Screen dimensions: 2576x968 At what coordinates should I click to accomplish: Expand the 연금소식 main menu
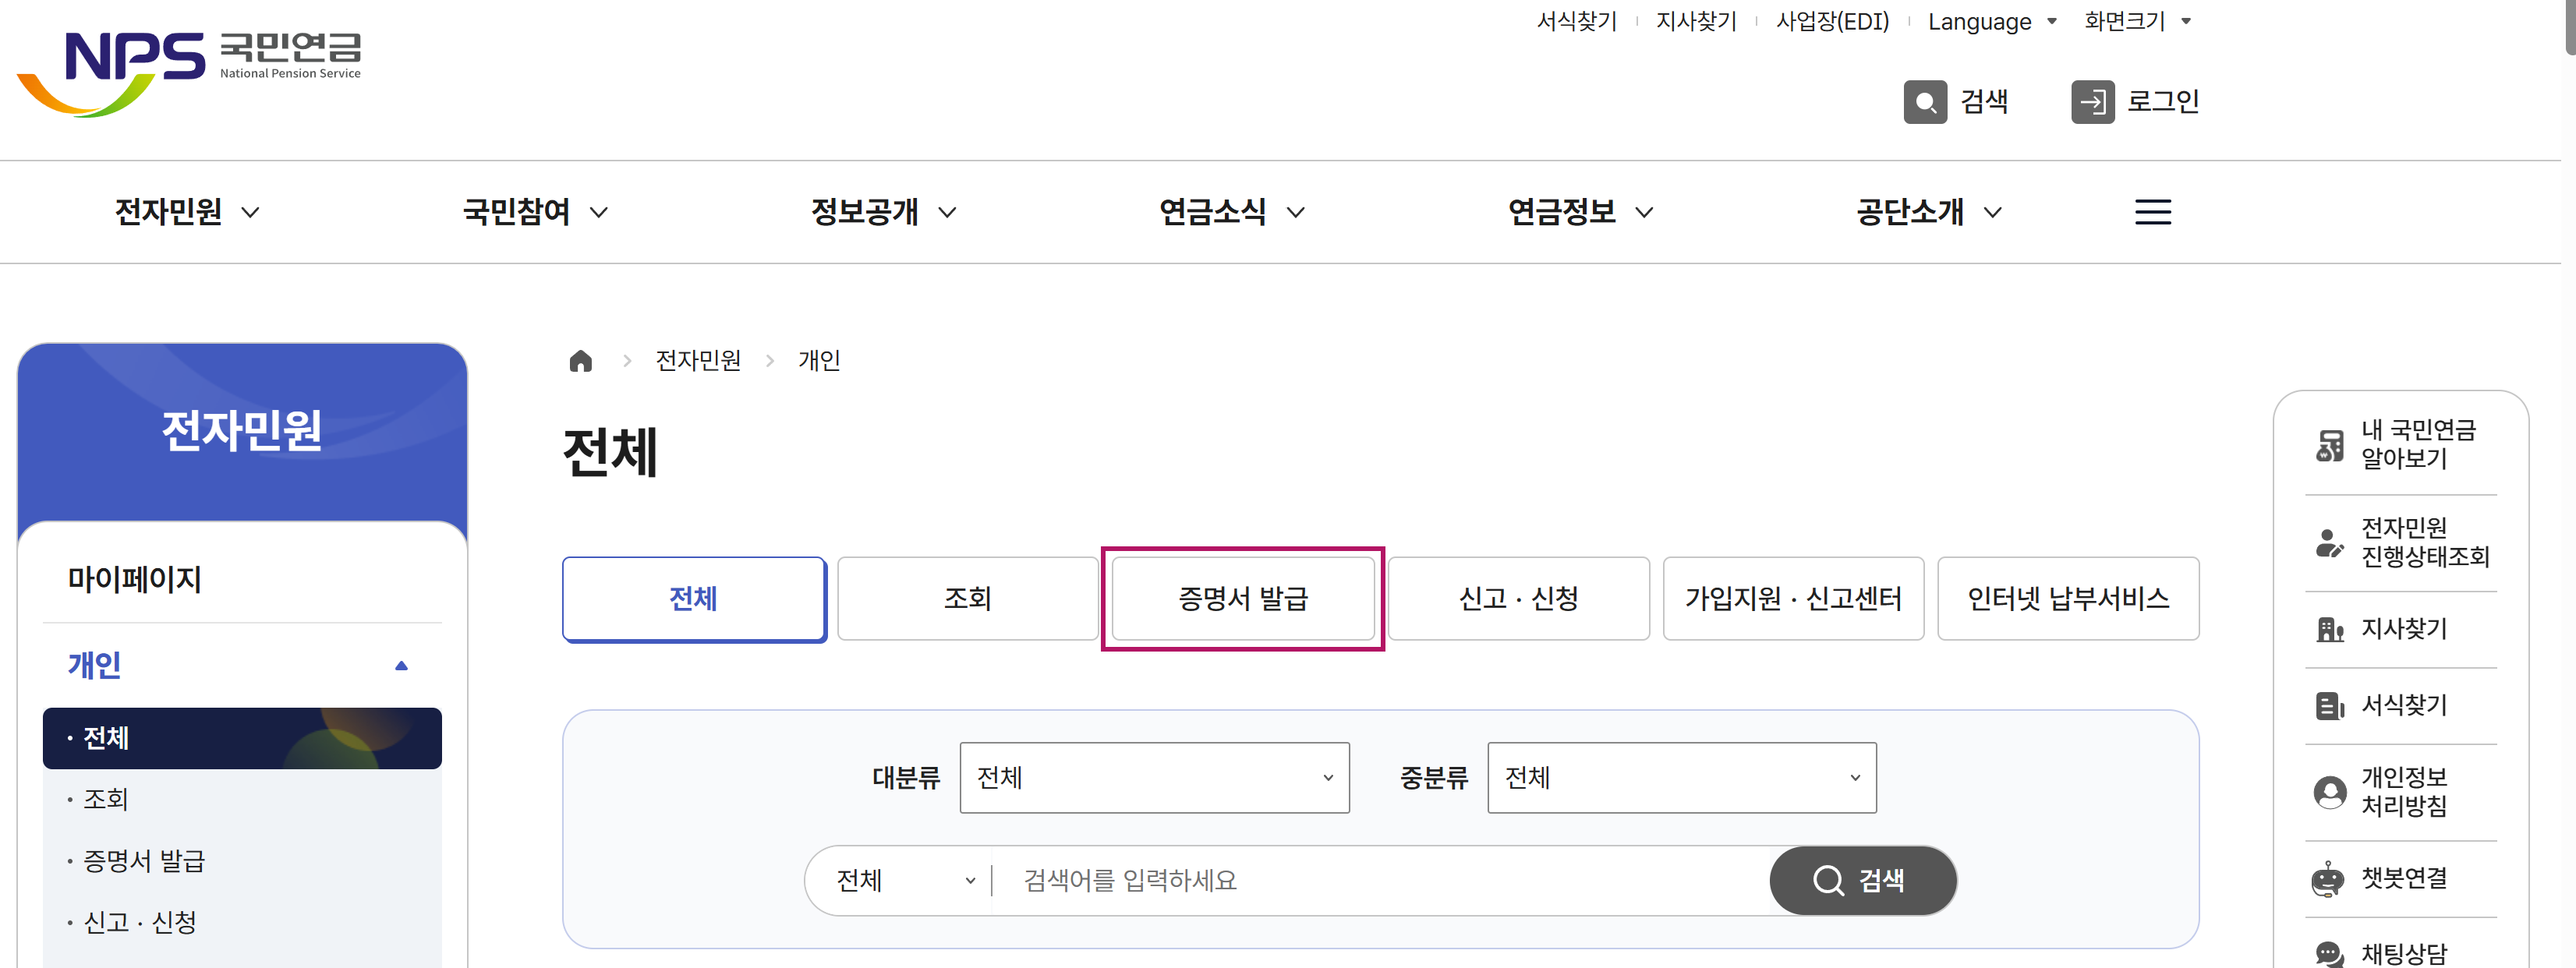coord(1231,212)
